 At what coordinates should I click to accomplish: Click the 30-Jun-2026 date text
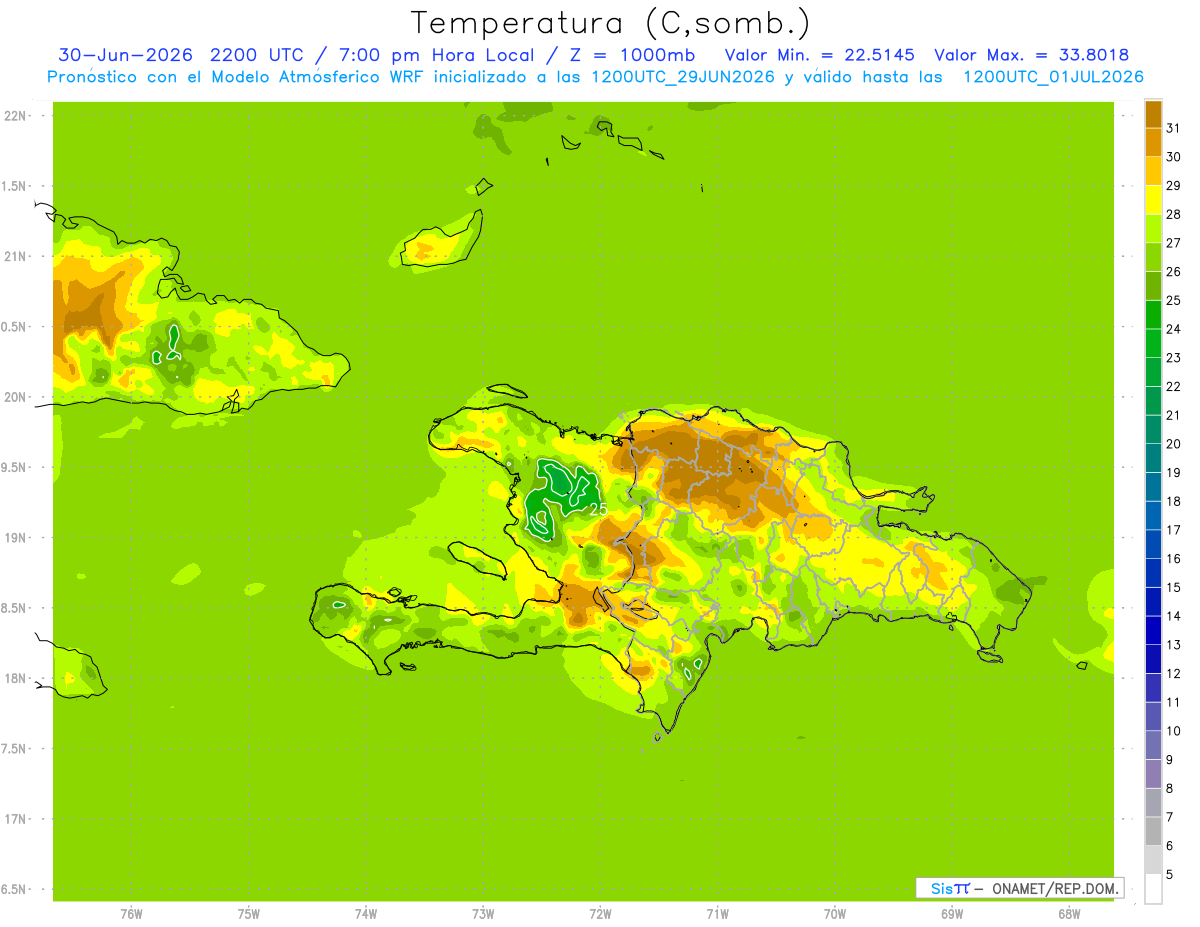(120, 55)
